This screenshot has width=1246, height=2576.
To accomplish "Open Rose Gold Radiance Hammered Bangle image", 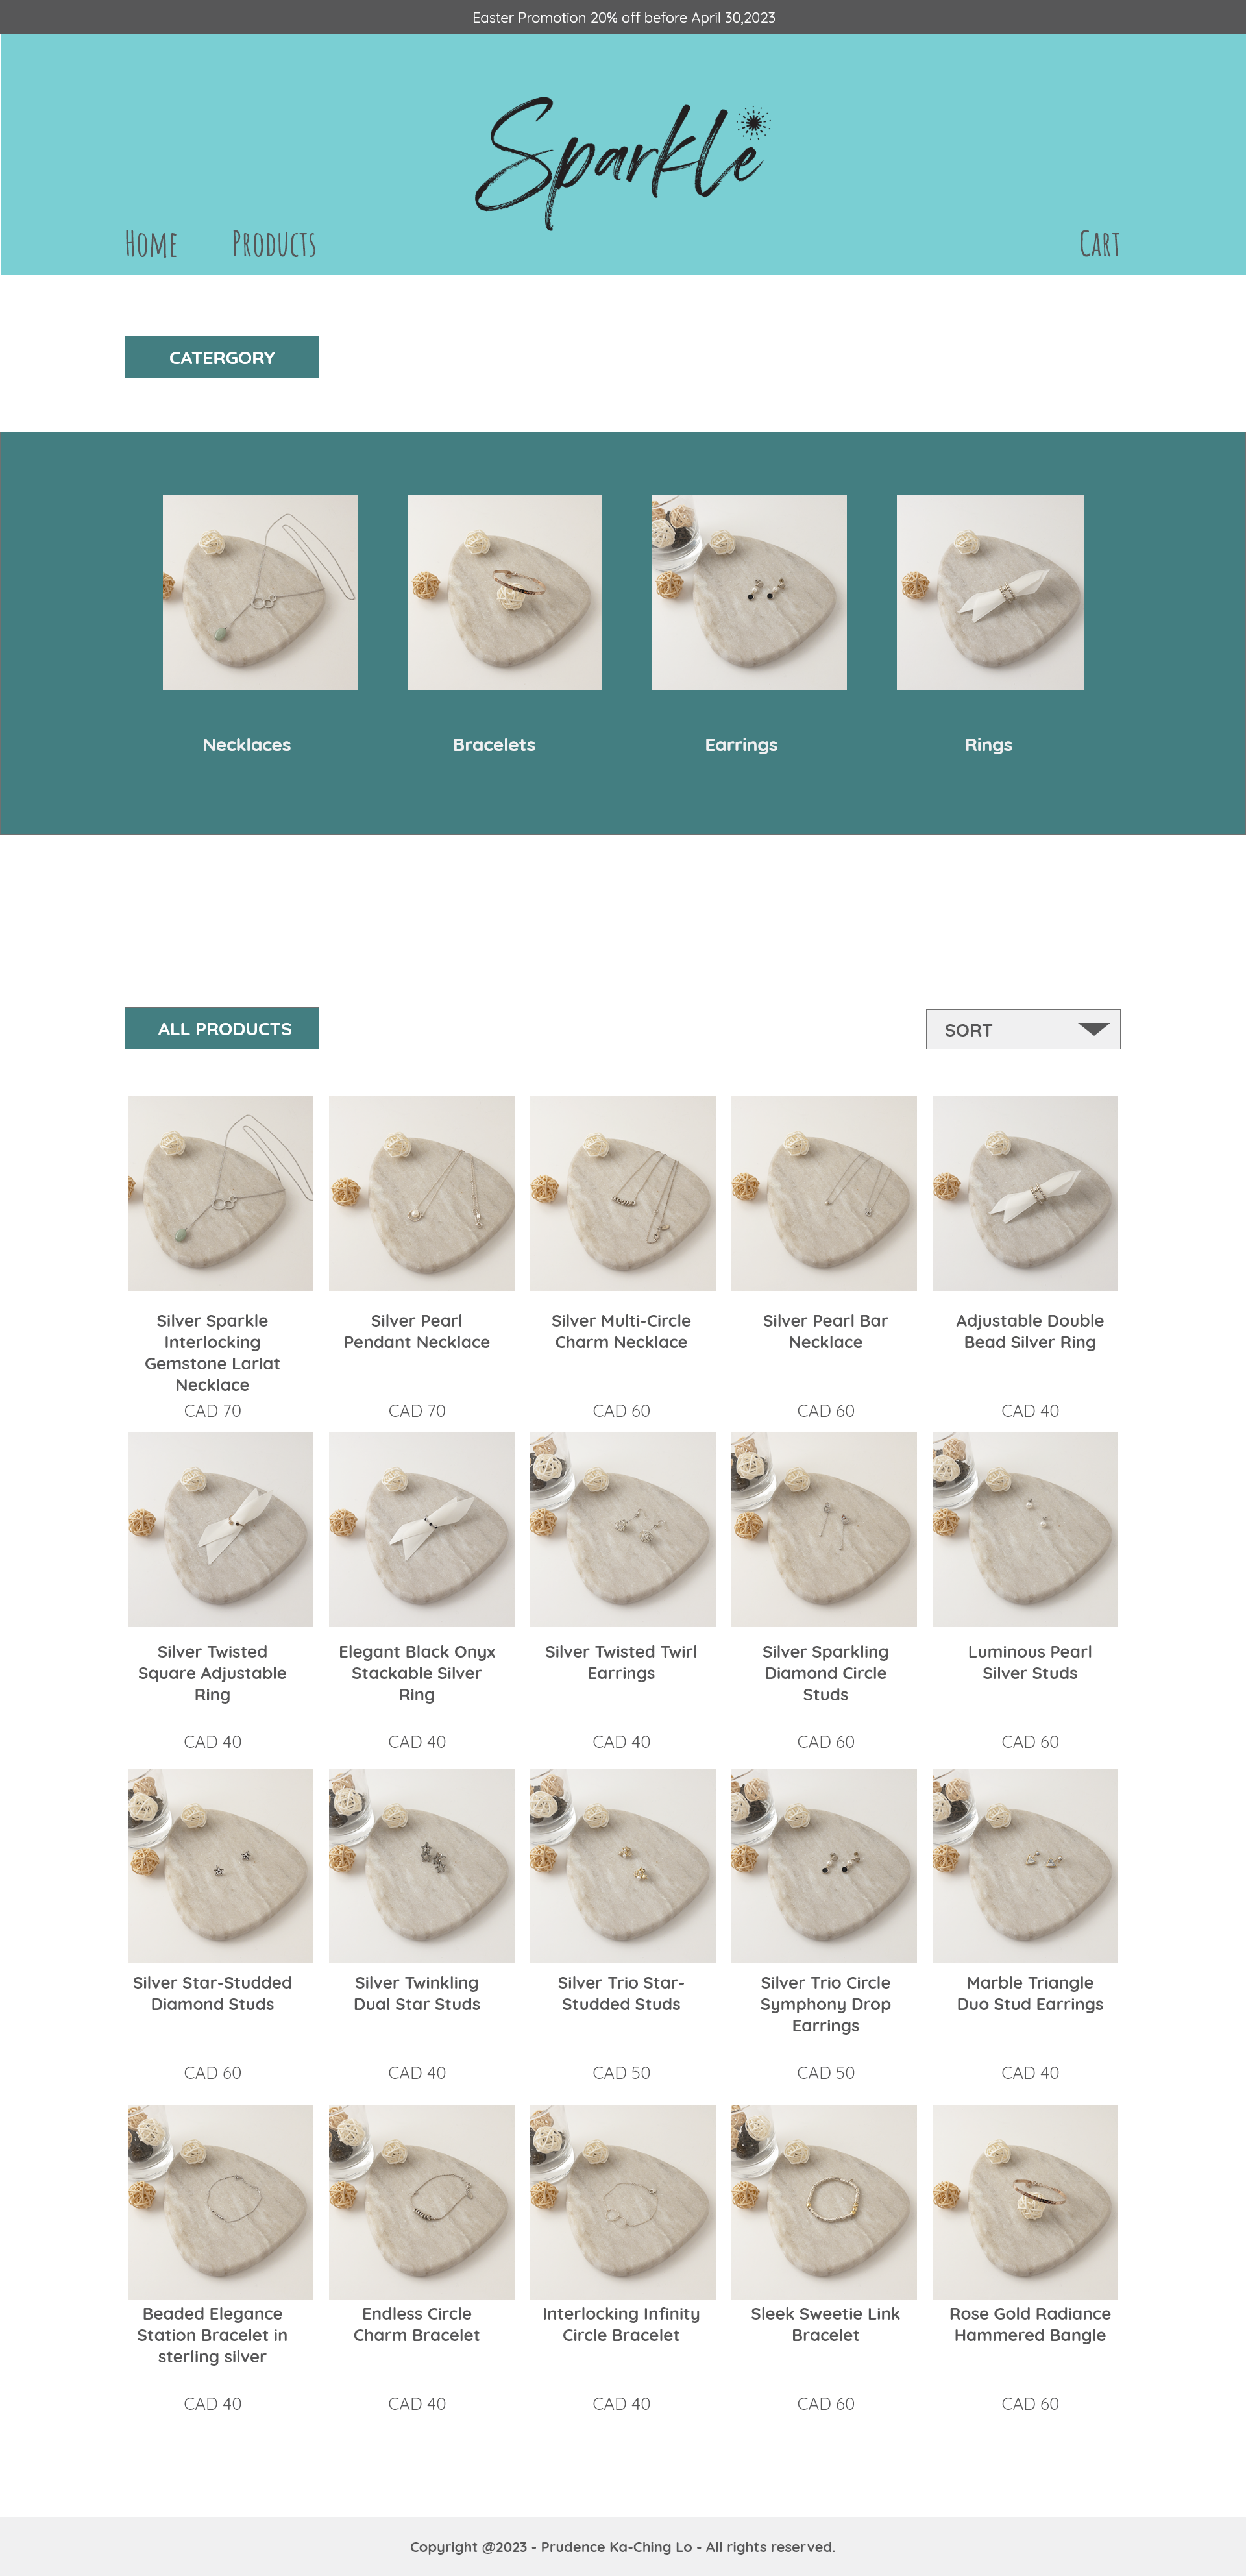I will (x=1025, y=2202).
